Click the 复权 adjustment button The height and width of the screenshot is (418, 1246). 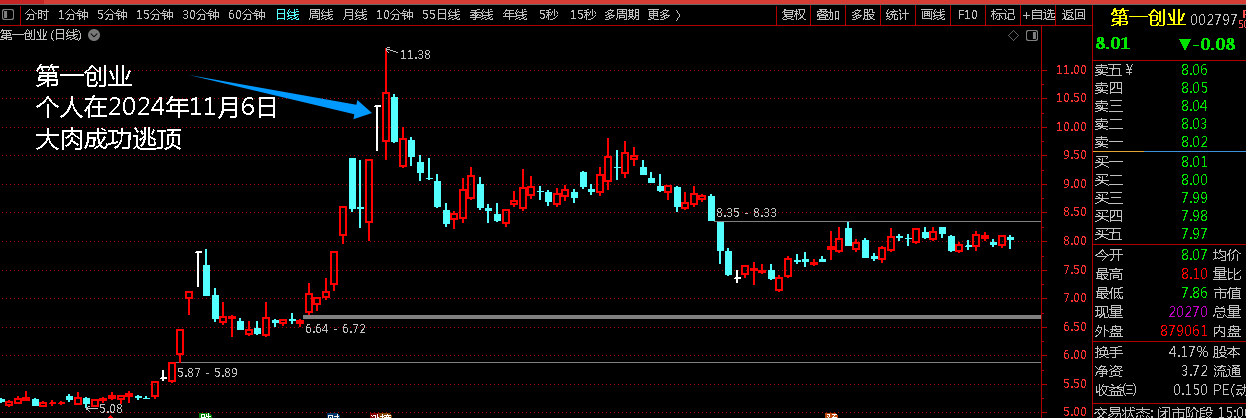tap(794, 15)
